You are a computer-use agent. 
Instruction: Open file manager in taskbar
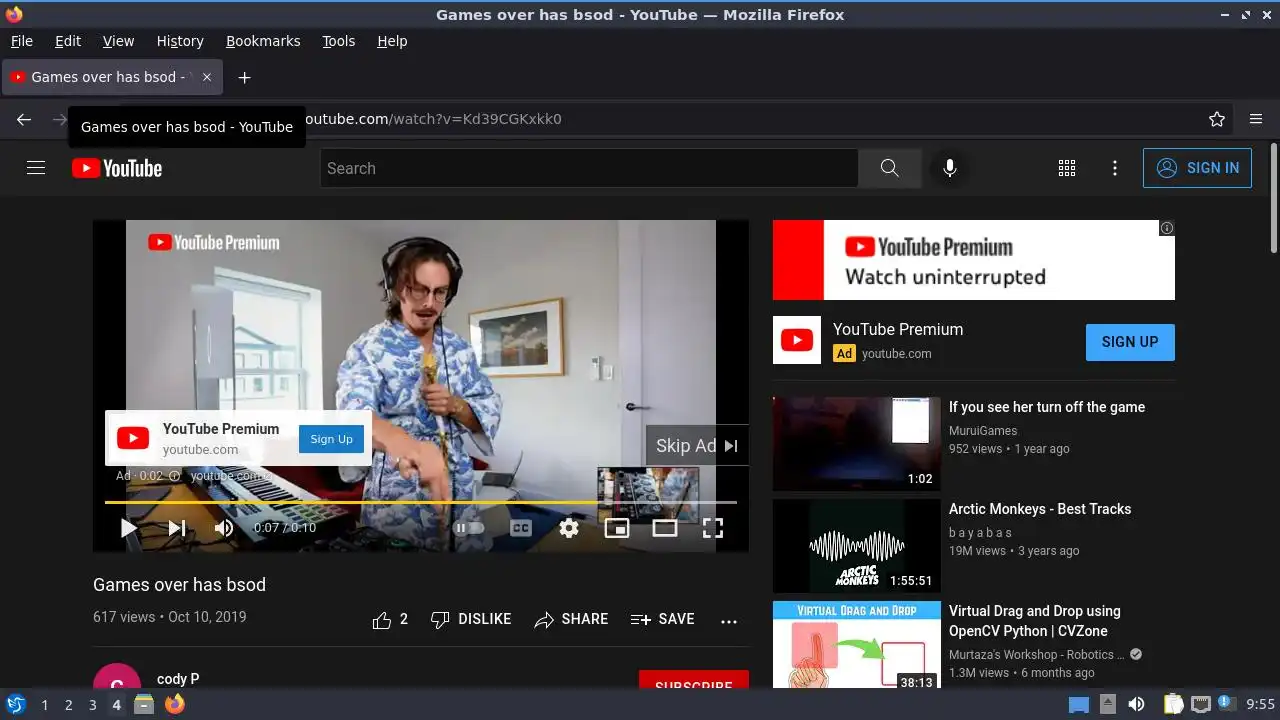pos(144,704)
